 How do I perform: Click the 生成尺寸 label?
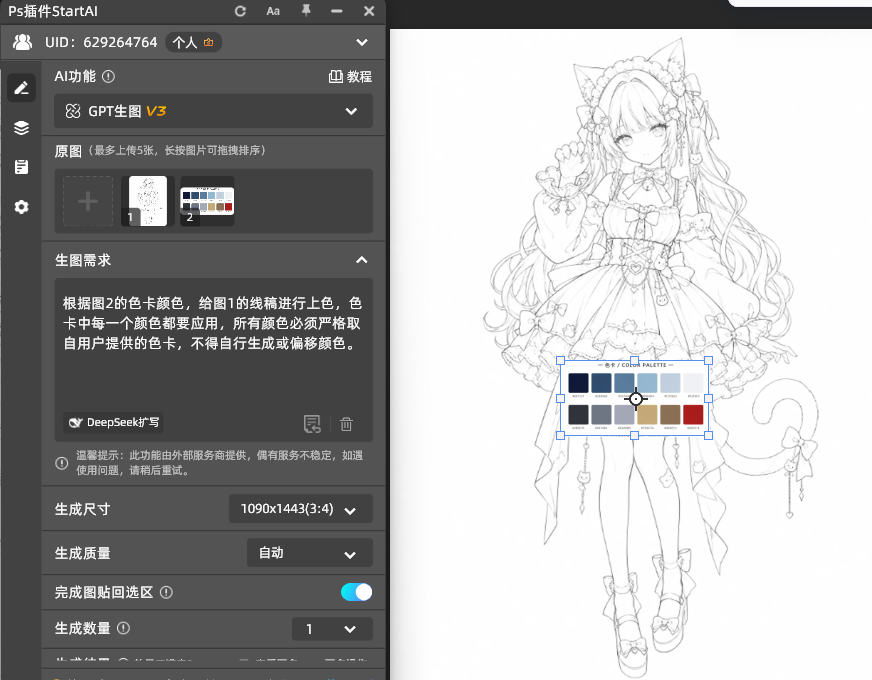pyautogui.click(x=82, y=509)
